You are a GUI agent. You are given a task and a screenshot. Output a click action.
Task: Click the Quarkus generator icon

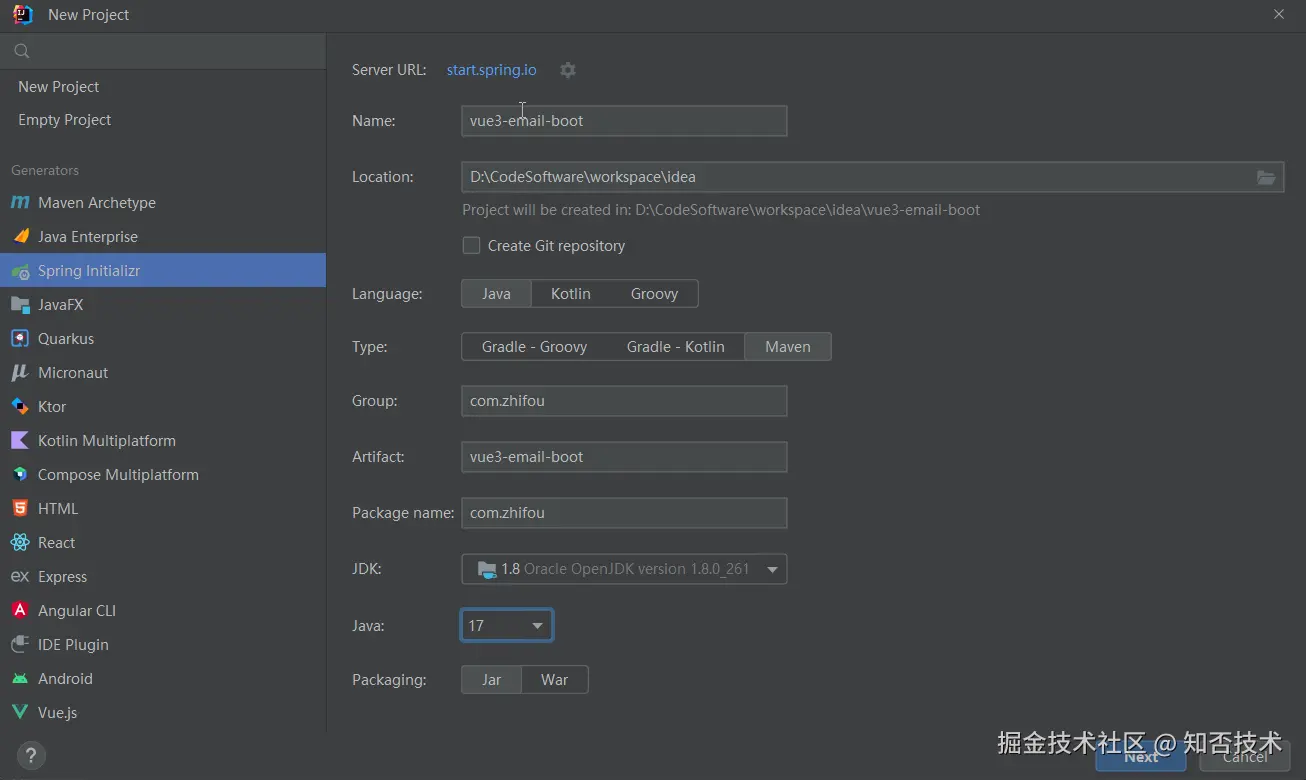[x=20, y=339]
